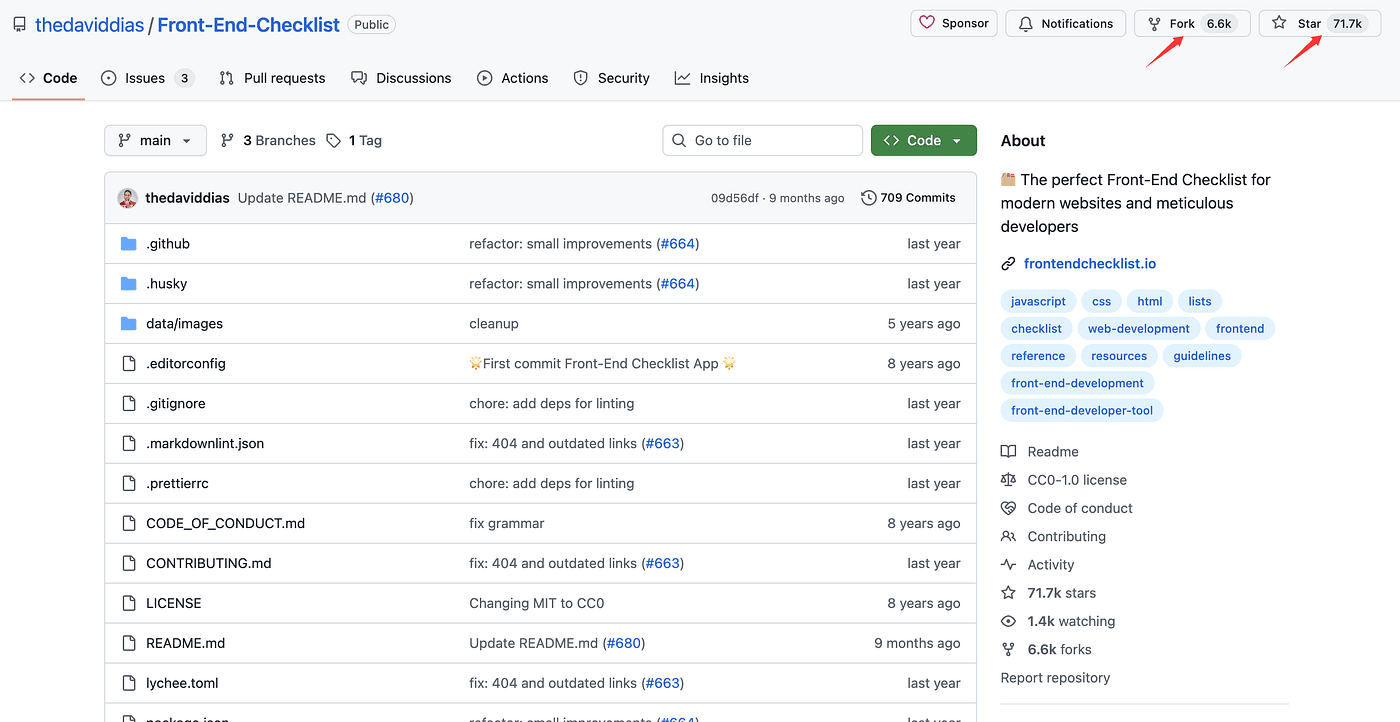Expand the main branch dropdown

(155, 141)
